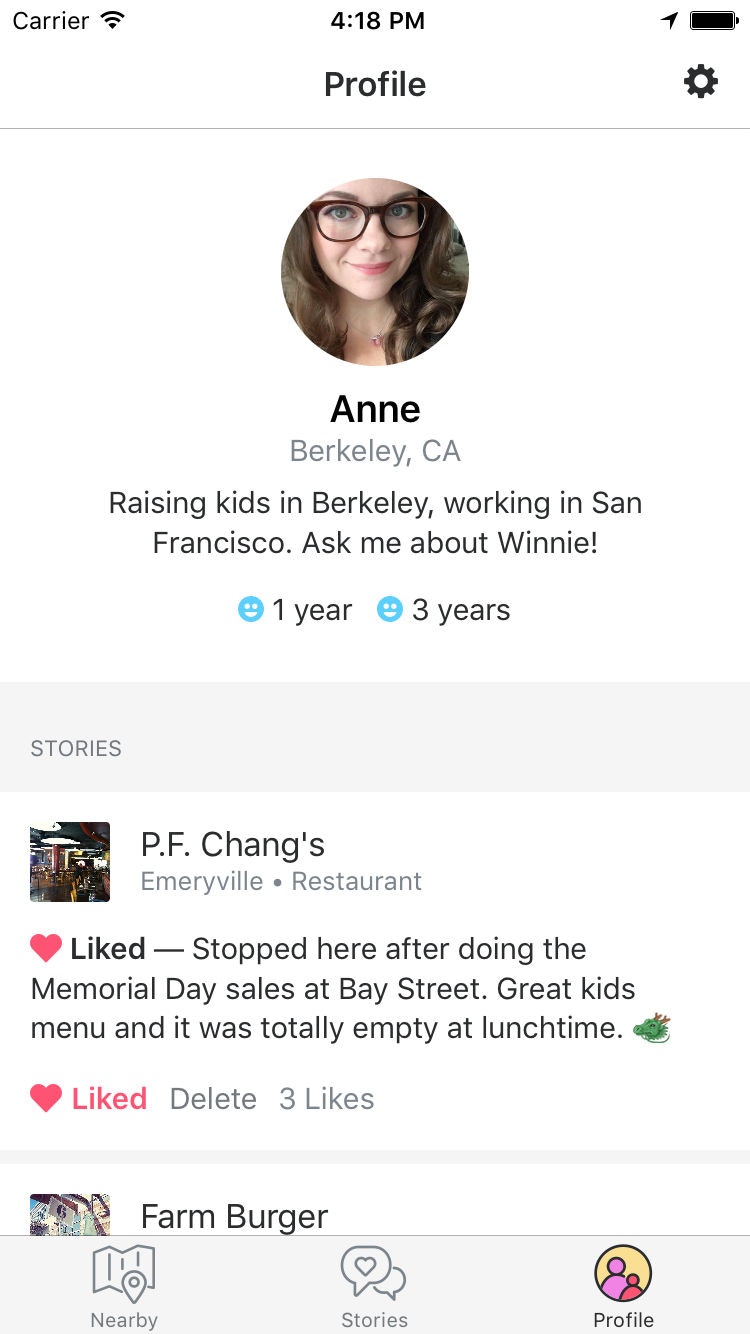750x1334 pixels.
Task: Delete the P.F. Chang's story
Action: tap(213, 1098)
